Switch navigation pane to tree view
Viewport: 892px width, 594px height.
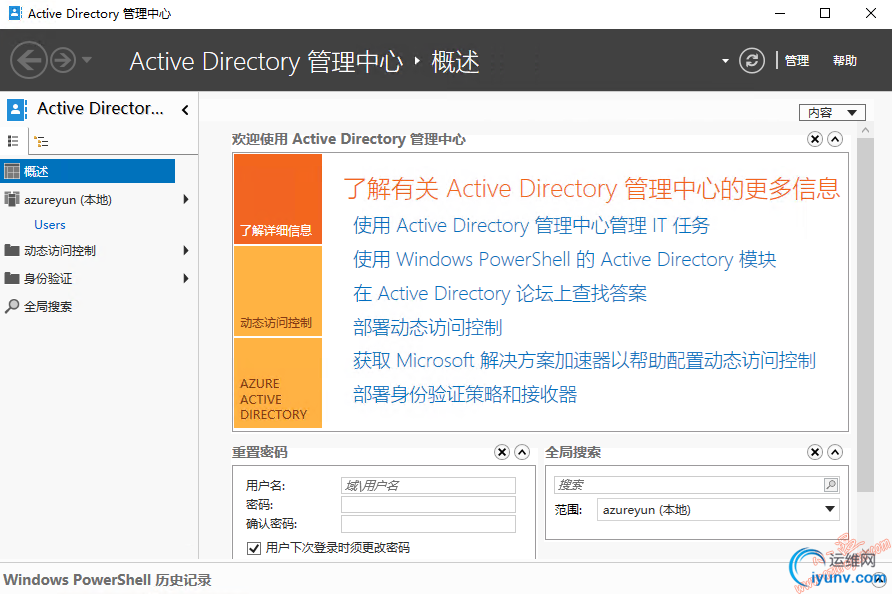click(x=41, y=141)
